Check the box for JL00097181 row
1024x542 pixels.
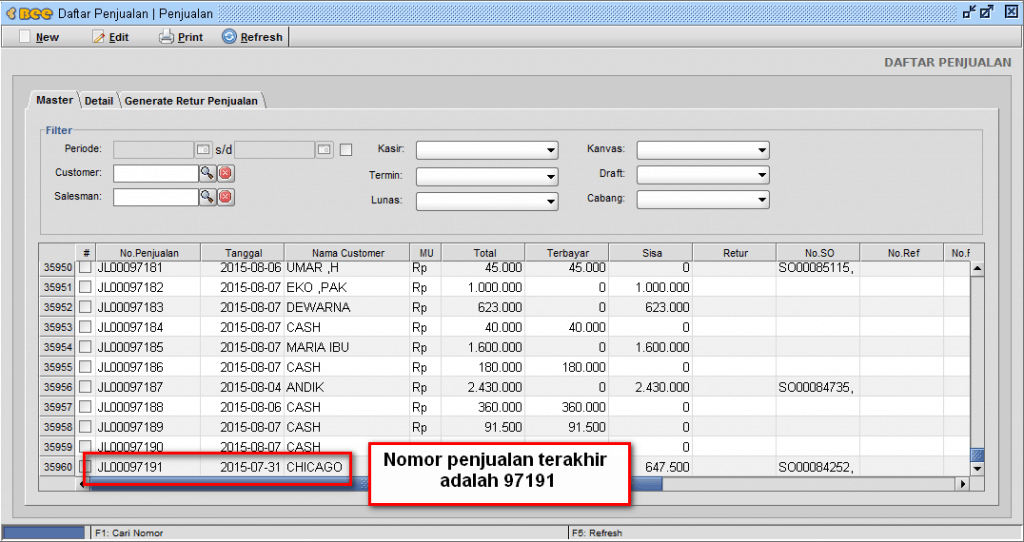(x=86, y=268)
